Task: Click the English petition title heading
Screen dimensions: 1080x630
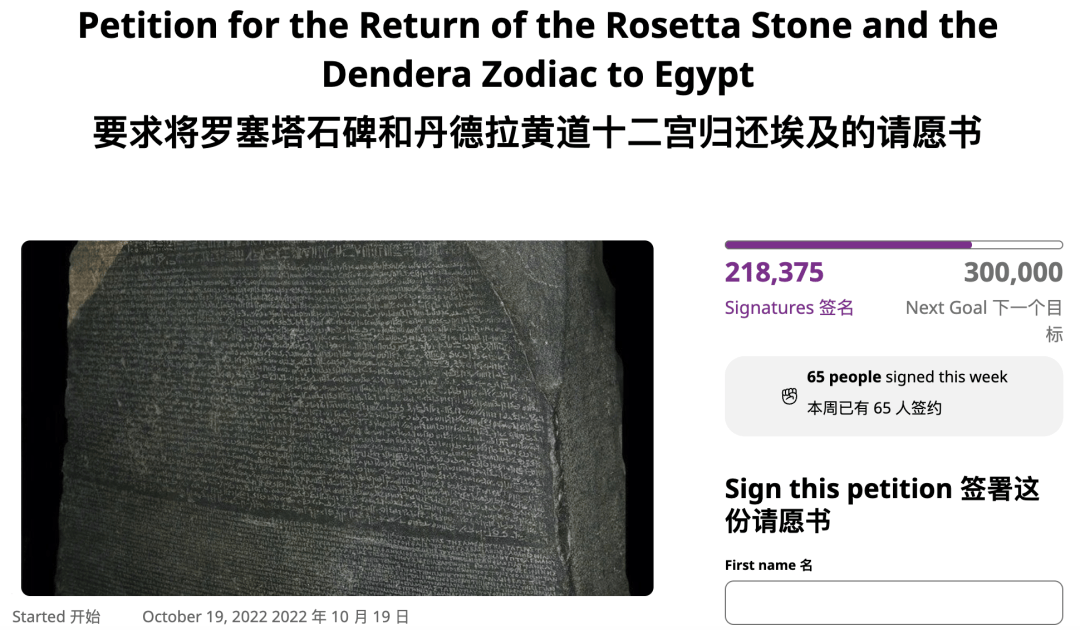Action: tap(538, 50)
